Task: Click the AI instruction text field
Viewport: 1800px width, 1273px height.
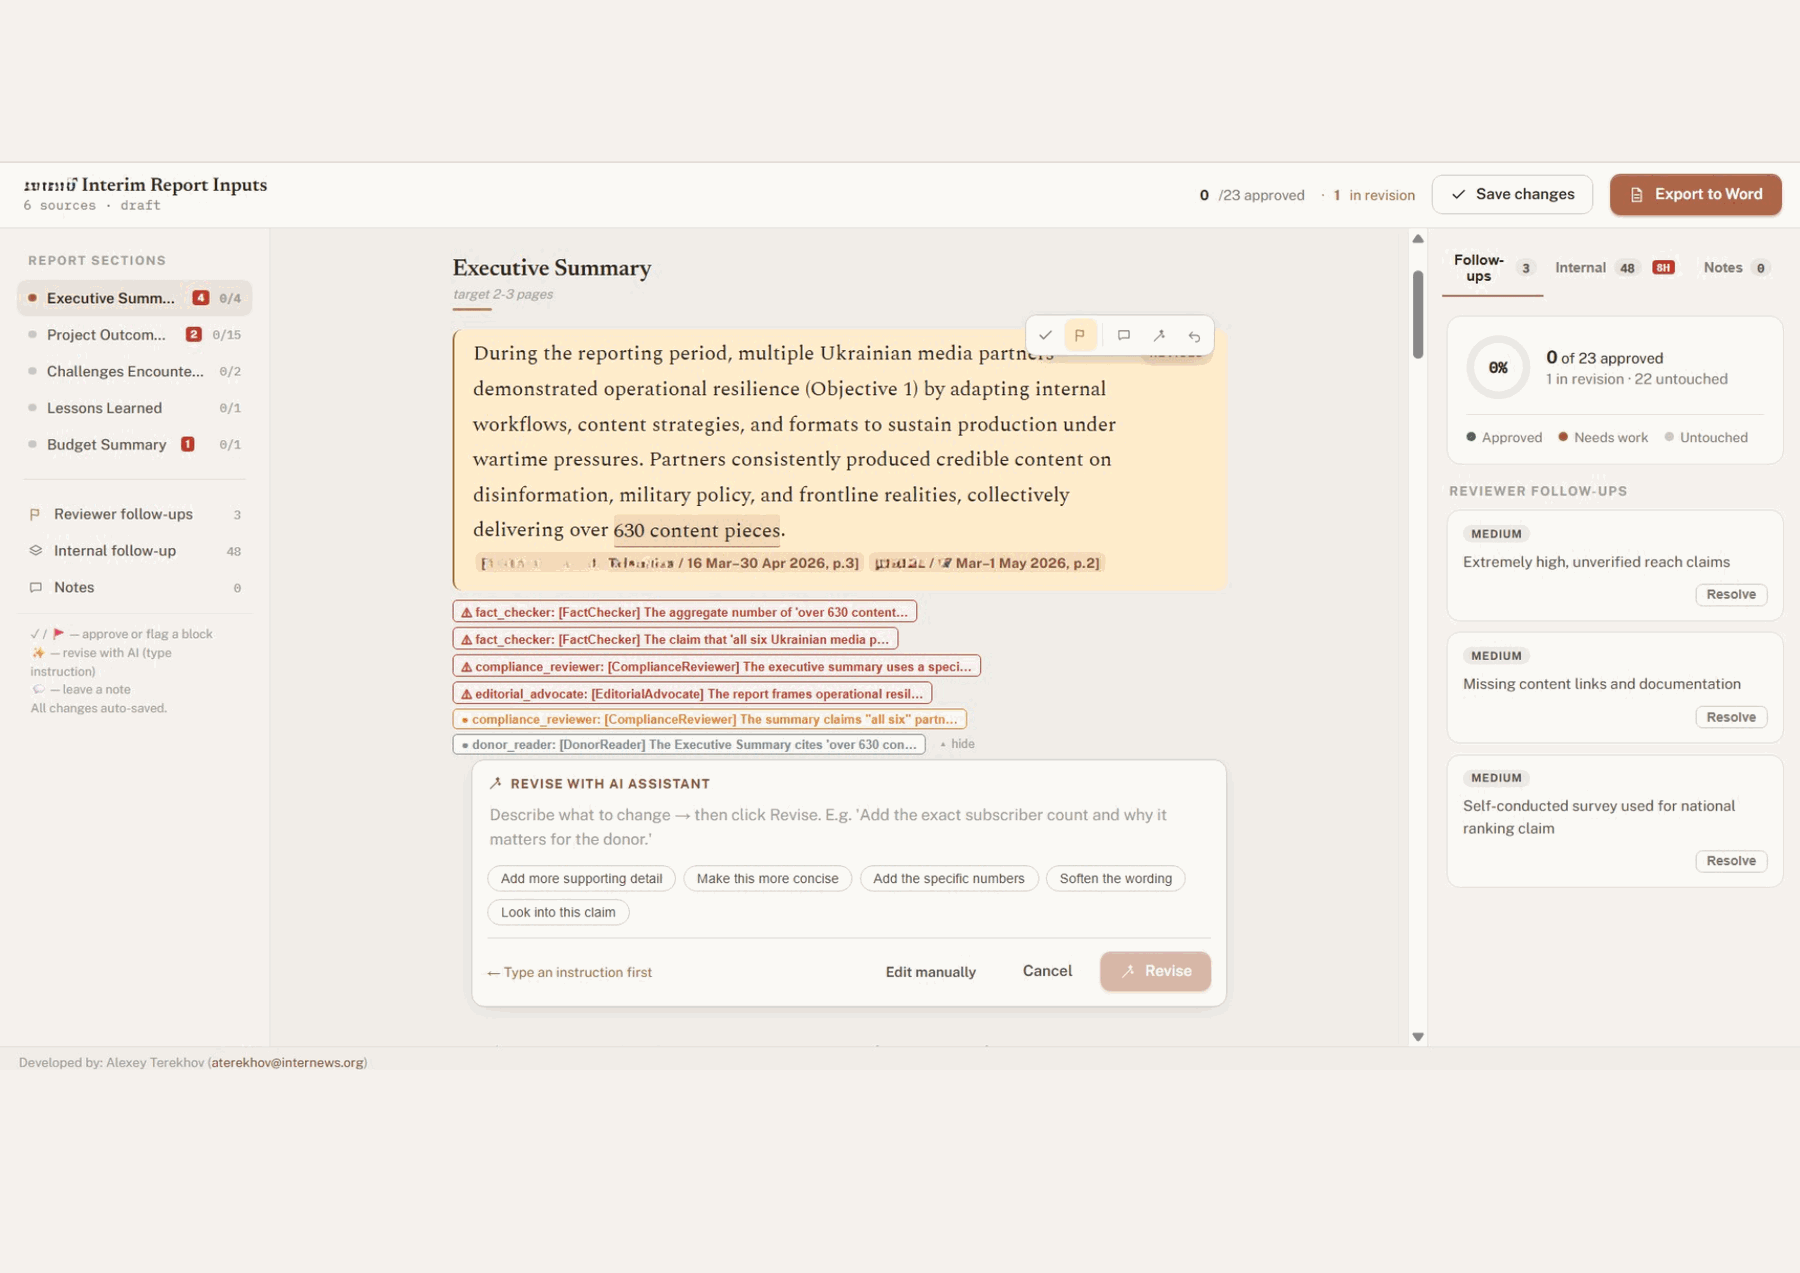Action: coord(848,827)
